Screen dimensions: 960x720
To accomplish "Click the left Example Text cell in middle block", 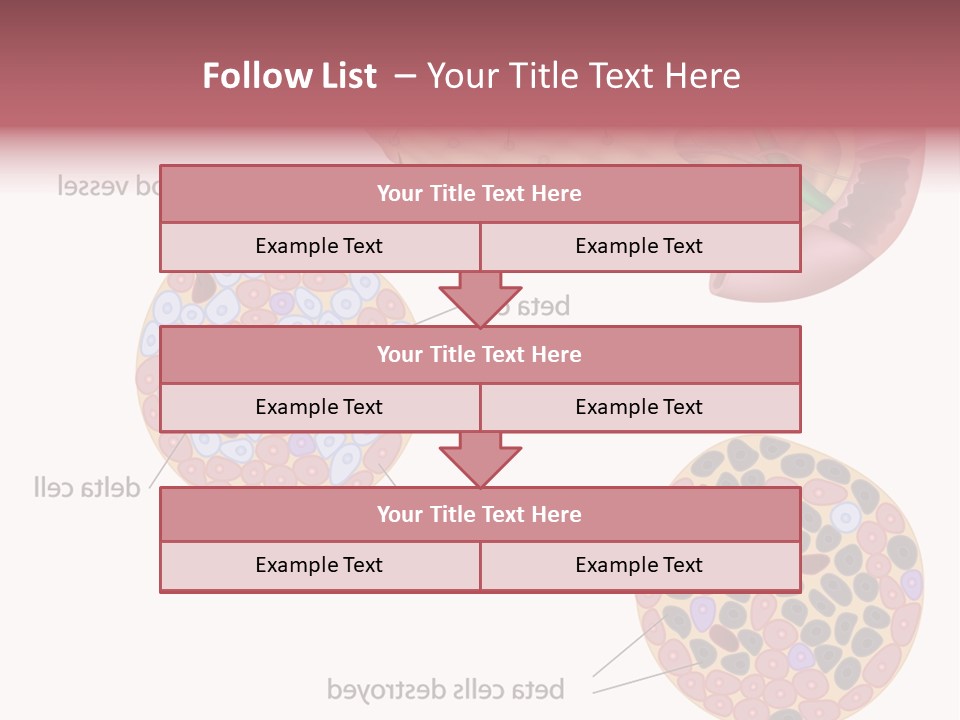I will pos(320,407).
